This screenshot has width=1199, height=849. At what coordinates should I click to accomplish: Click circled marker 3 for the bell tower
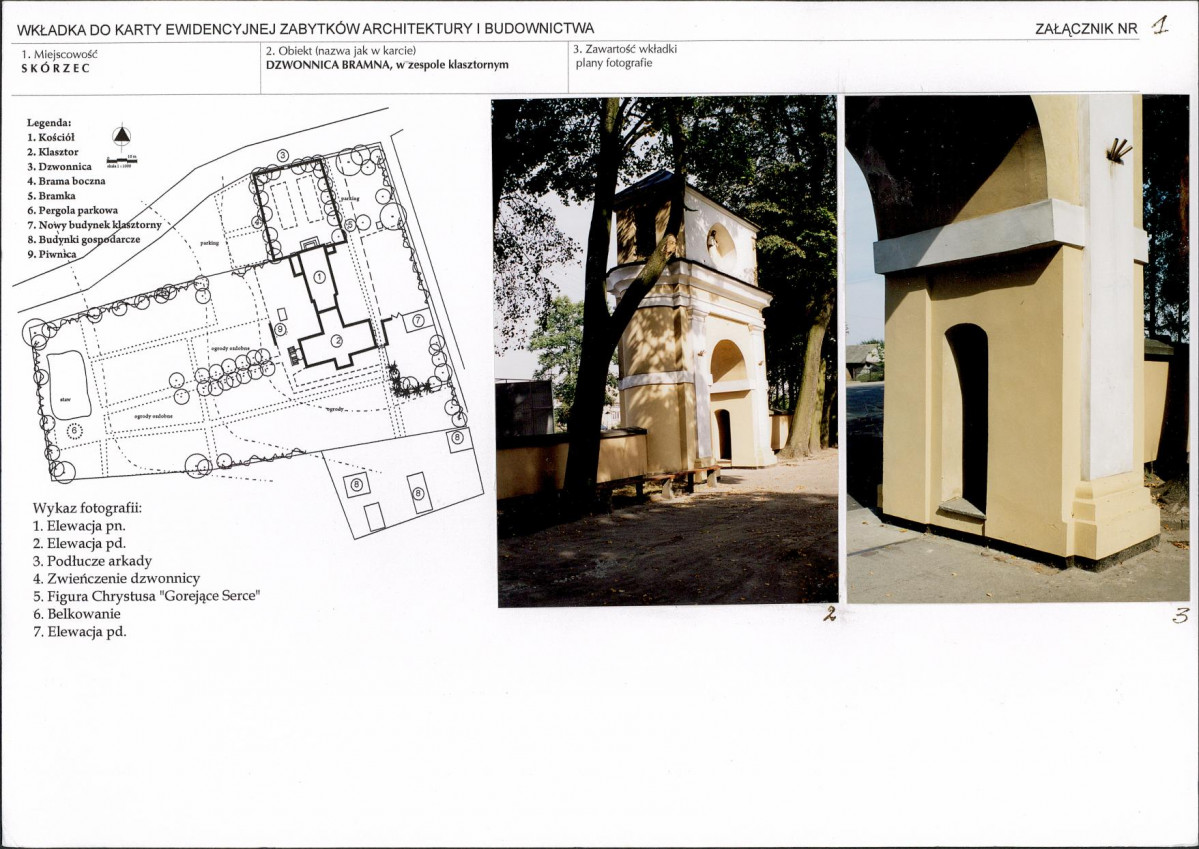pyautogui.click(x=283, y=155)
